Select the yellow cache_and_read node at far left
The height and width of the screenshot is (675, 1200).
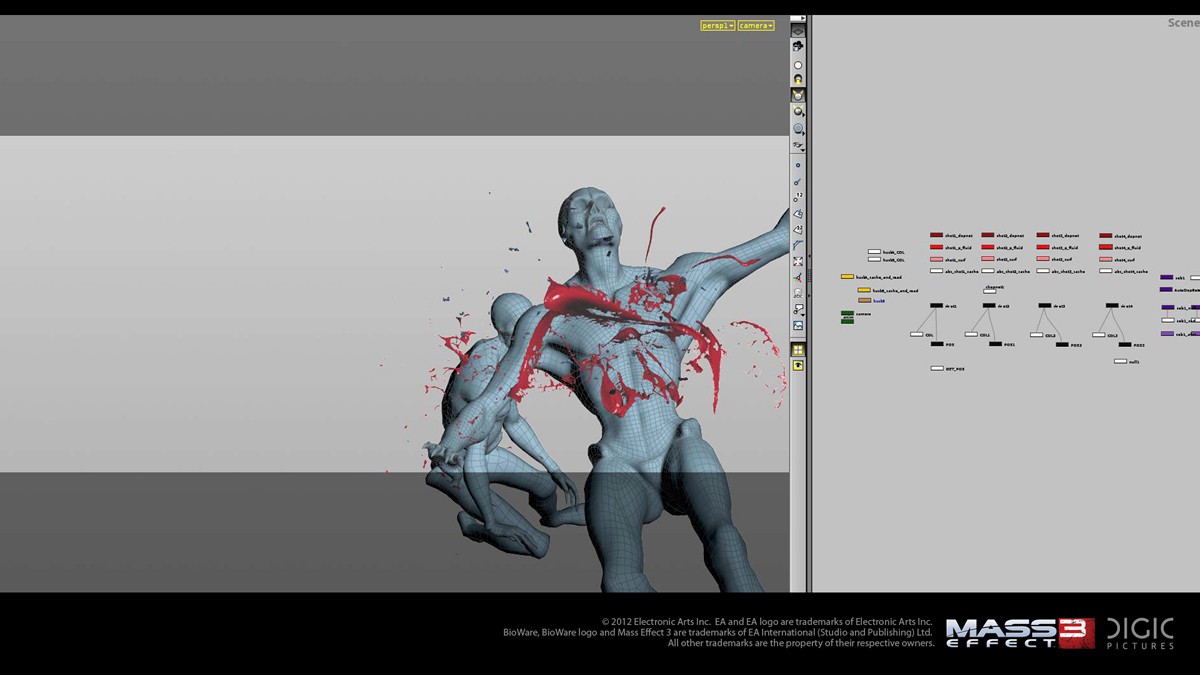[847, 277]
